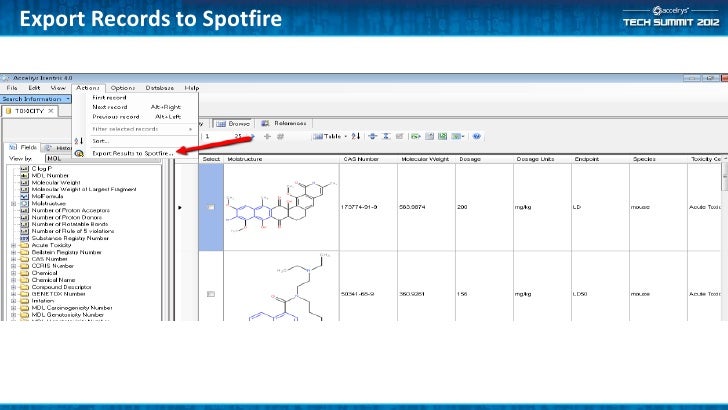Click the Molstructure column header
Image resolution: width=728 pixels, height=410 pixels.
(x=281, y=159)
